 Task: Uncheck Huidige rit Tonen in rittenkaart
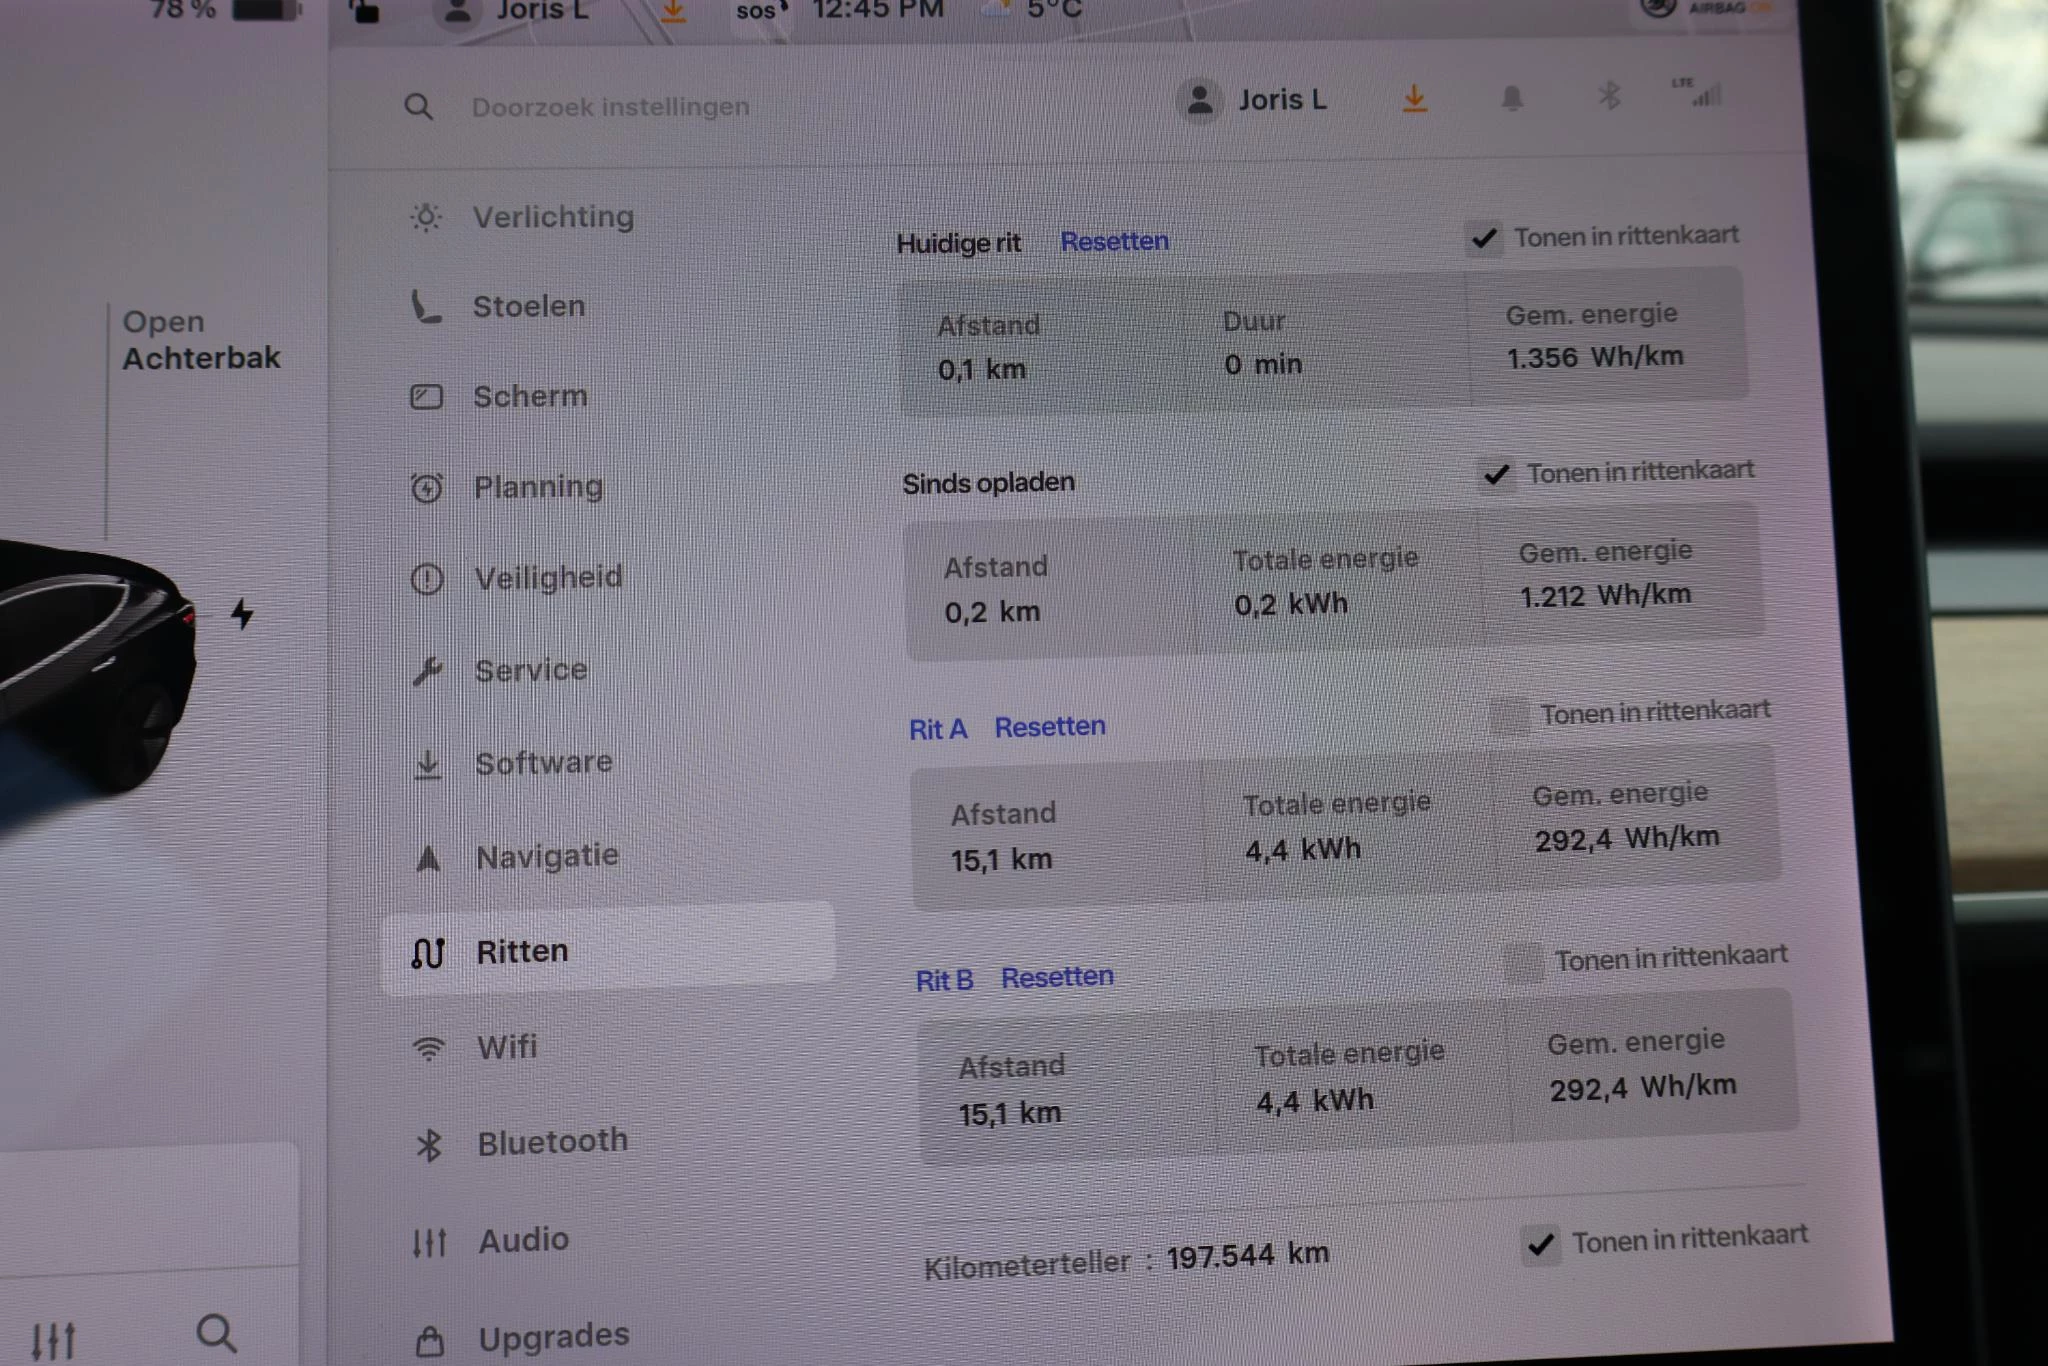tap(1484, 238)
